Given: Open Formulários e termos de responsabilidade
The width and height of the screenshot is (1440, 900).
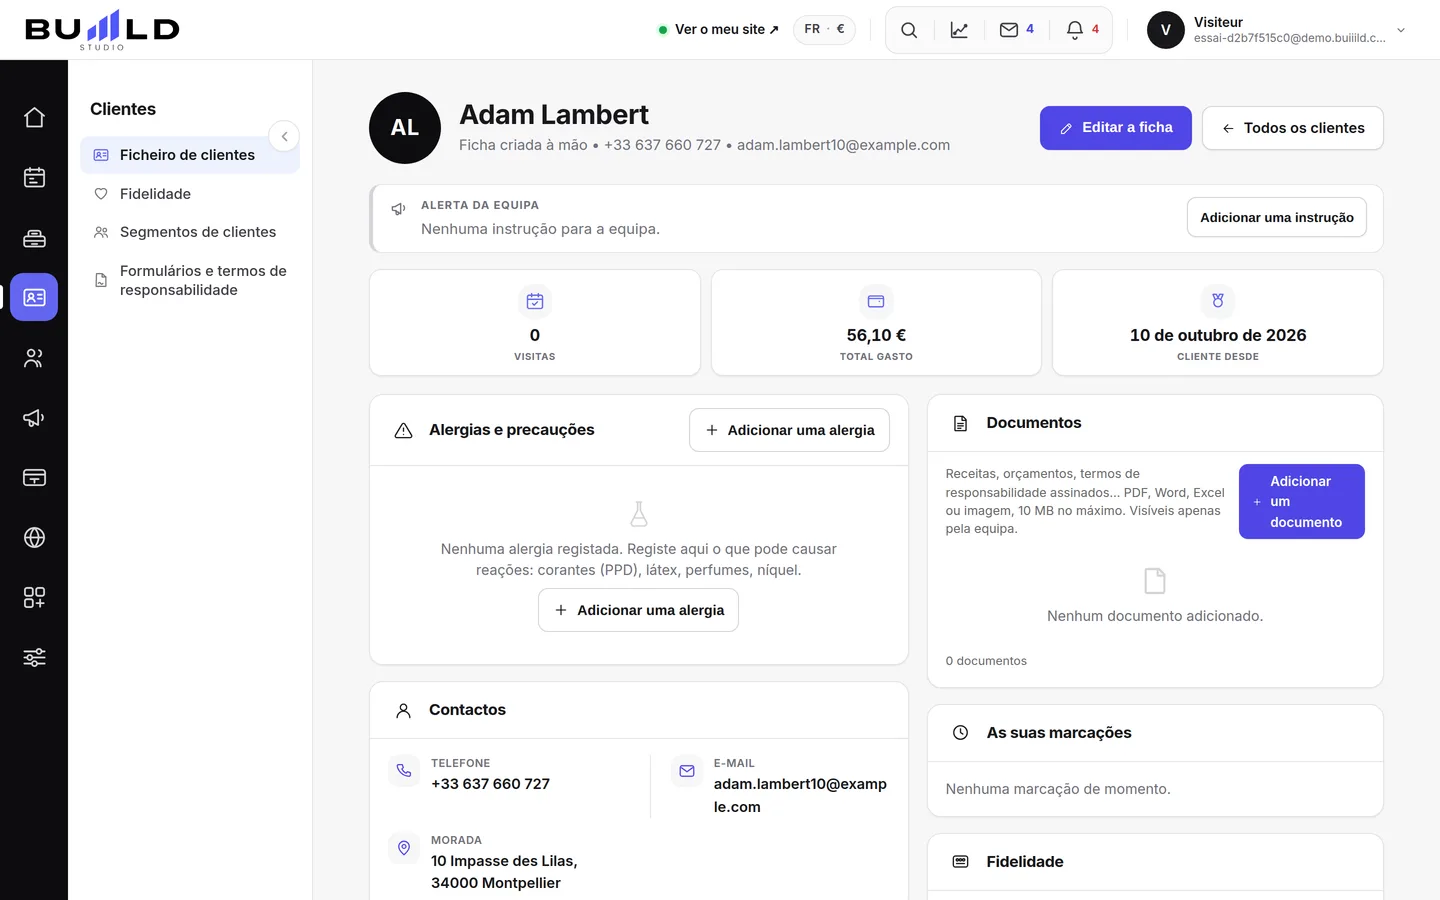Looking at the screenshot, I should click(x=190, y=280).
